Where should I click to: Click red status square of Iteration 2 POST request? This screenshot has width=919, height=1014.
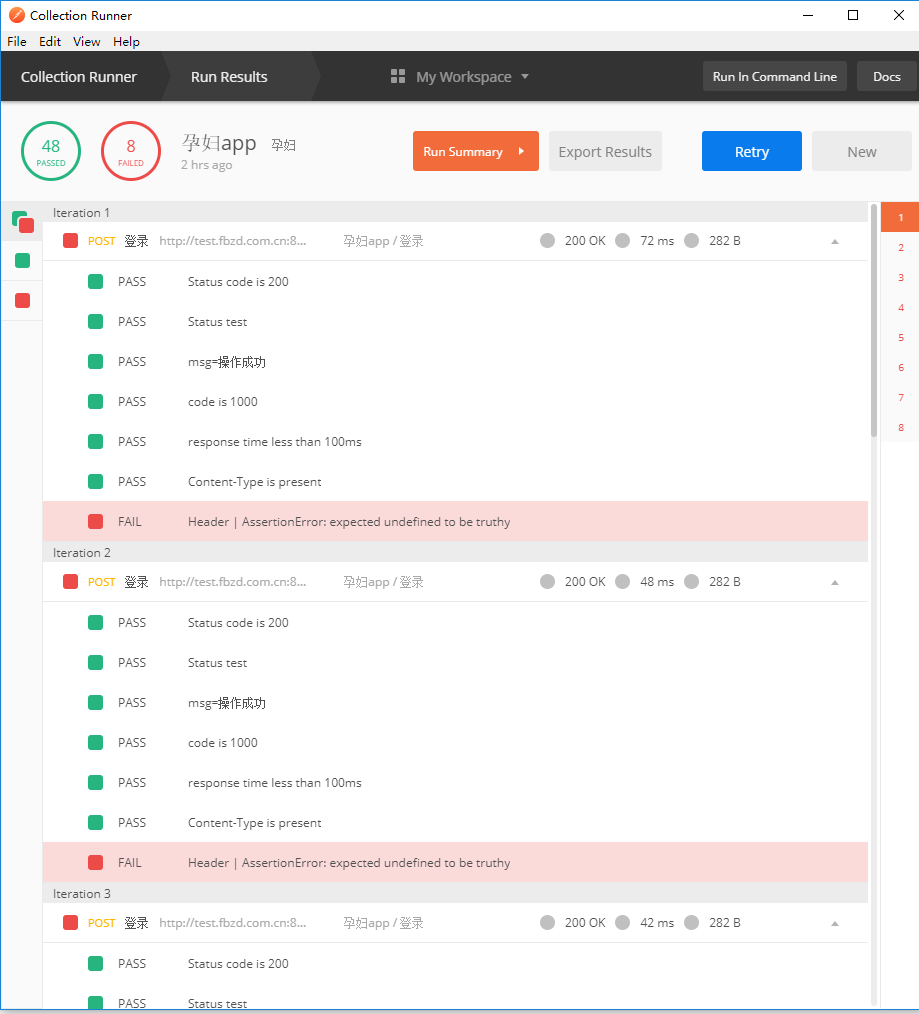(x=70, y=581)
